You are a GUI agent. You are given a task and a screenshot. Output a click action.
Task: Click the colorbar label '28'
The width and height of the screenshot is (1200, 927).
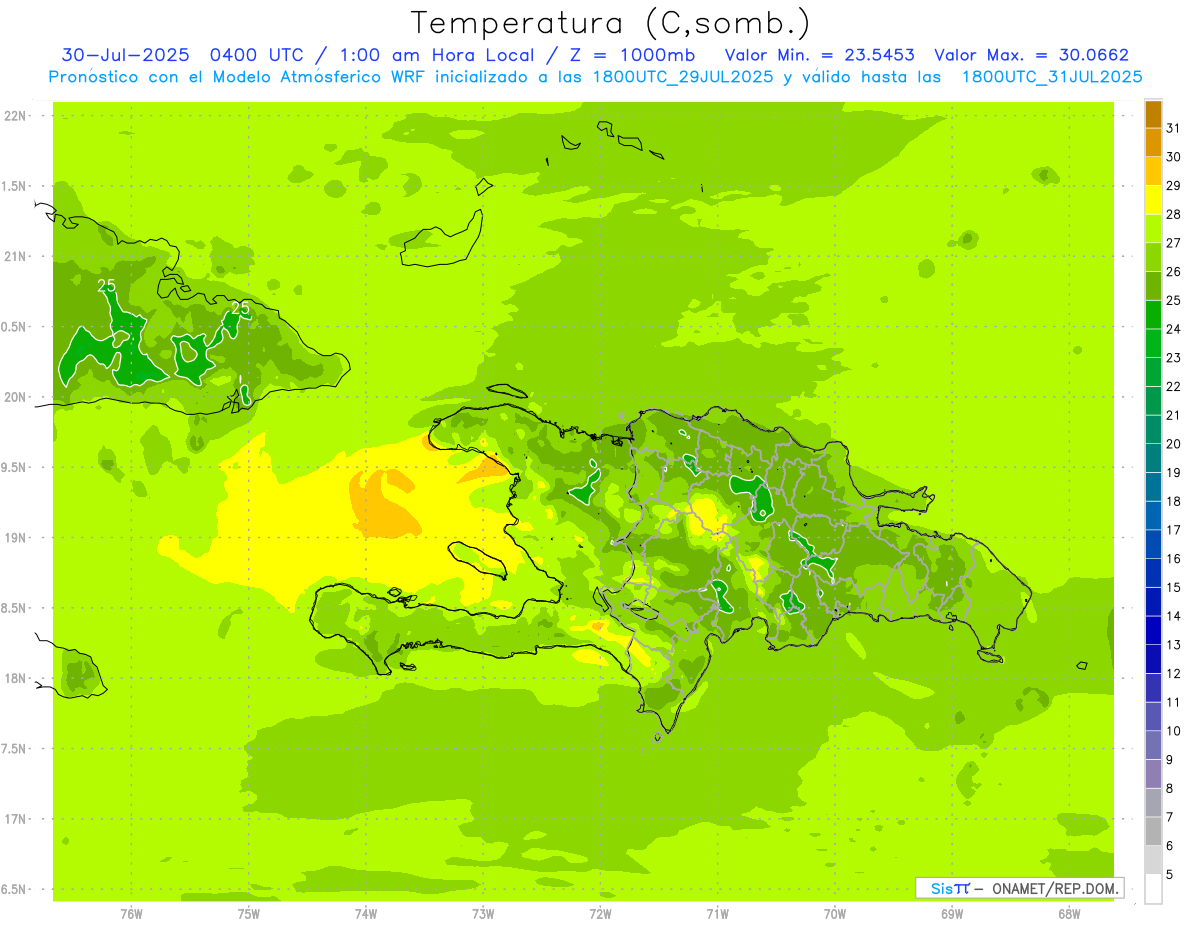(1174, 214)
